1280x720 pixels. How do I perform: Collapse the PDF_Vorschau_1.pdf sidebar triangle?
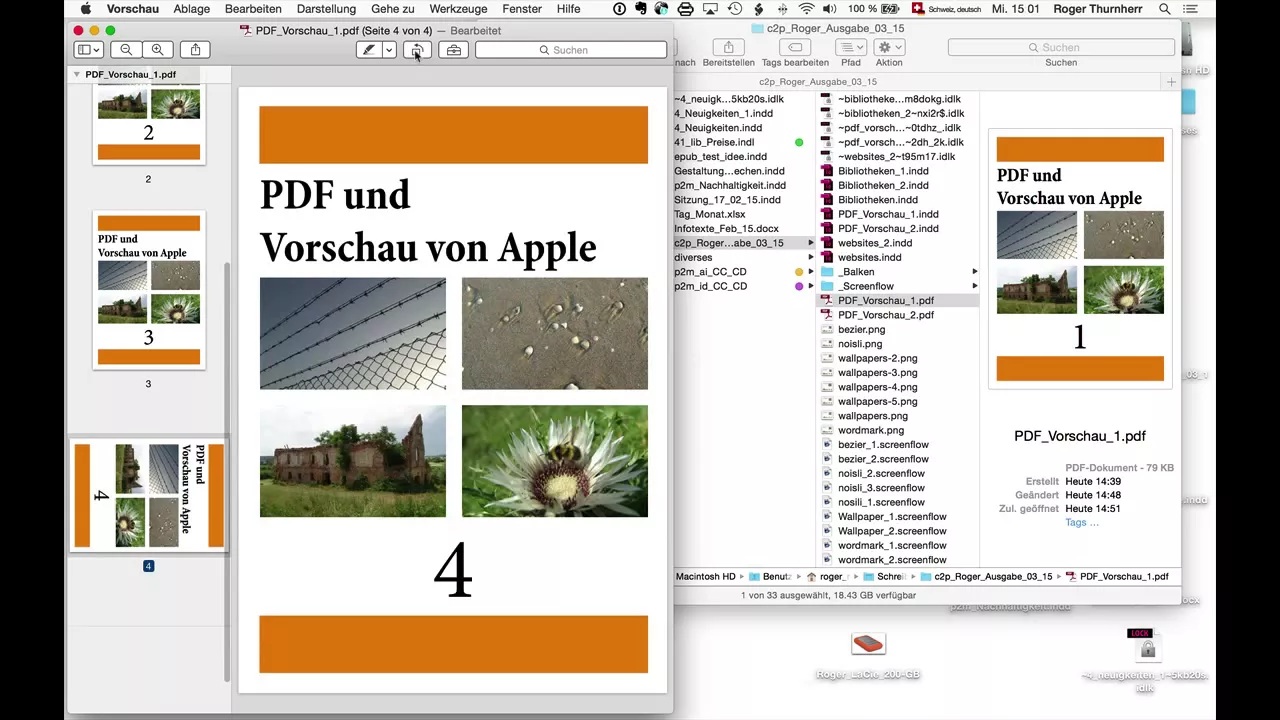tap(77, 75)
